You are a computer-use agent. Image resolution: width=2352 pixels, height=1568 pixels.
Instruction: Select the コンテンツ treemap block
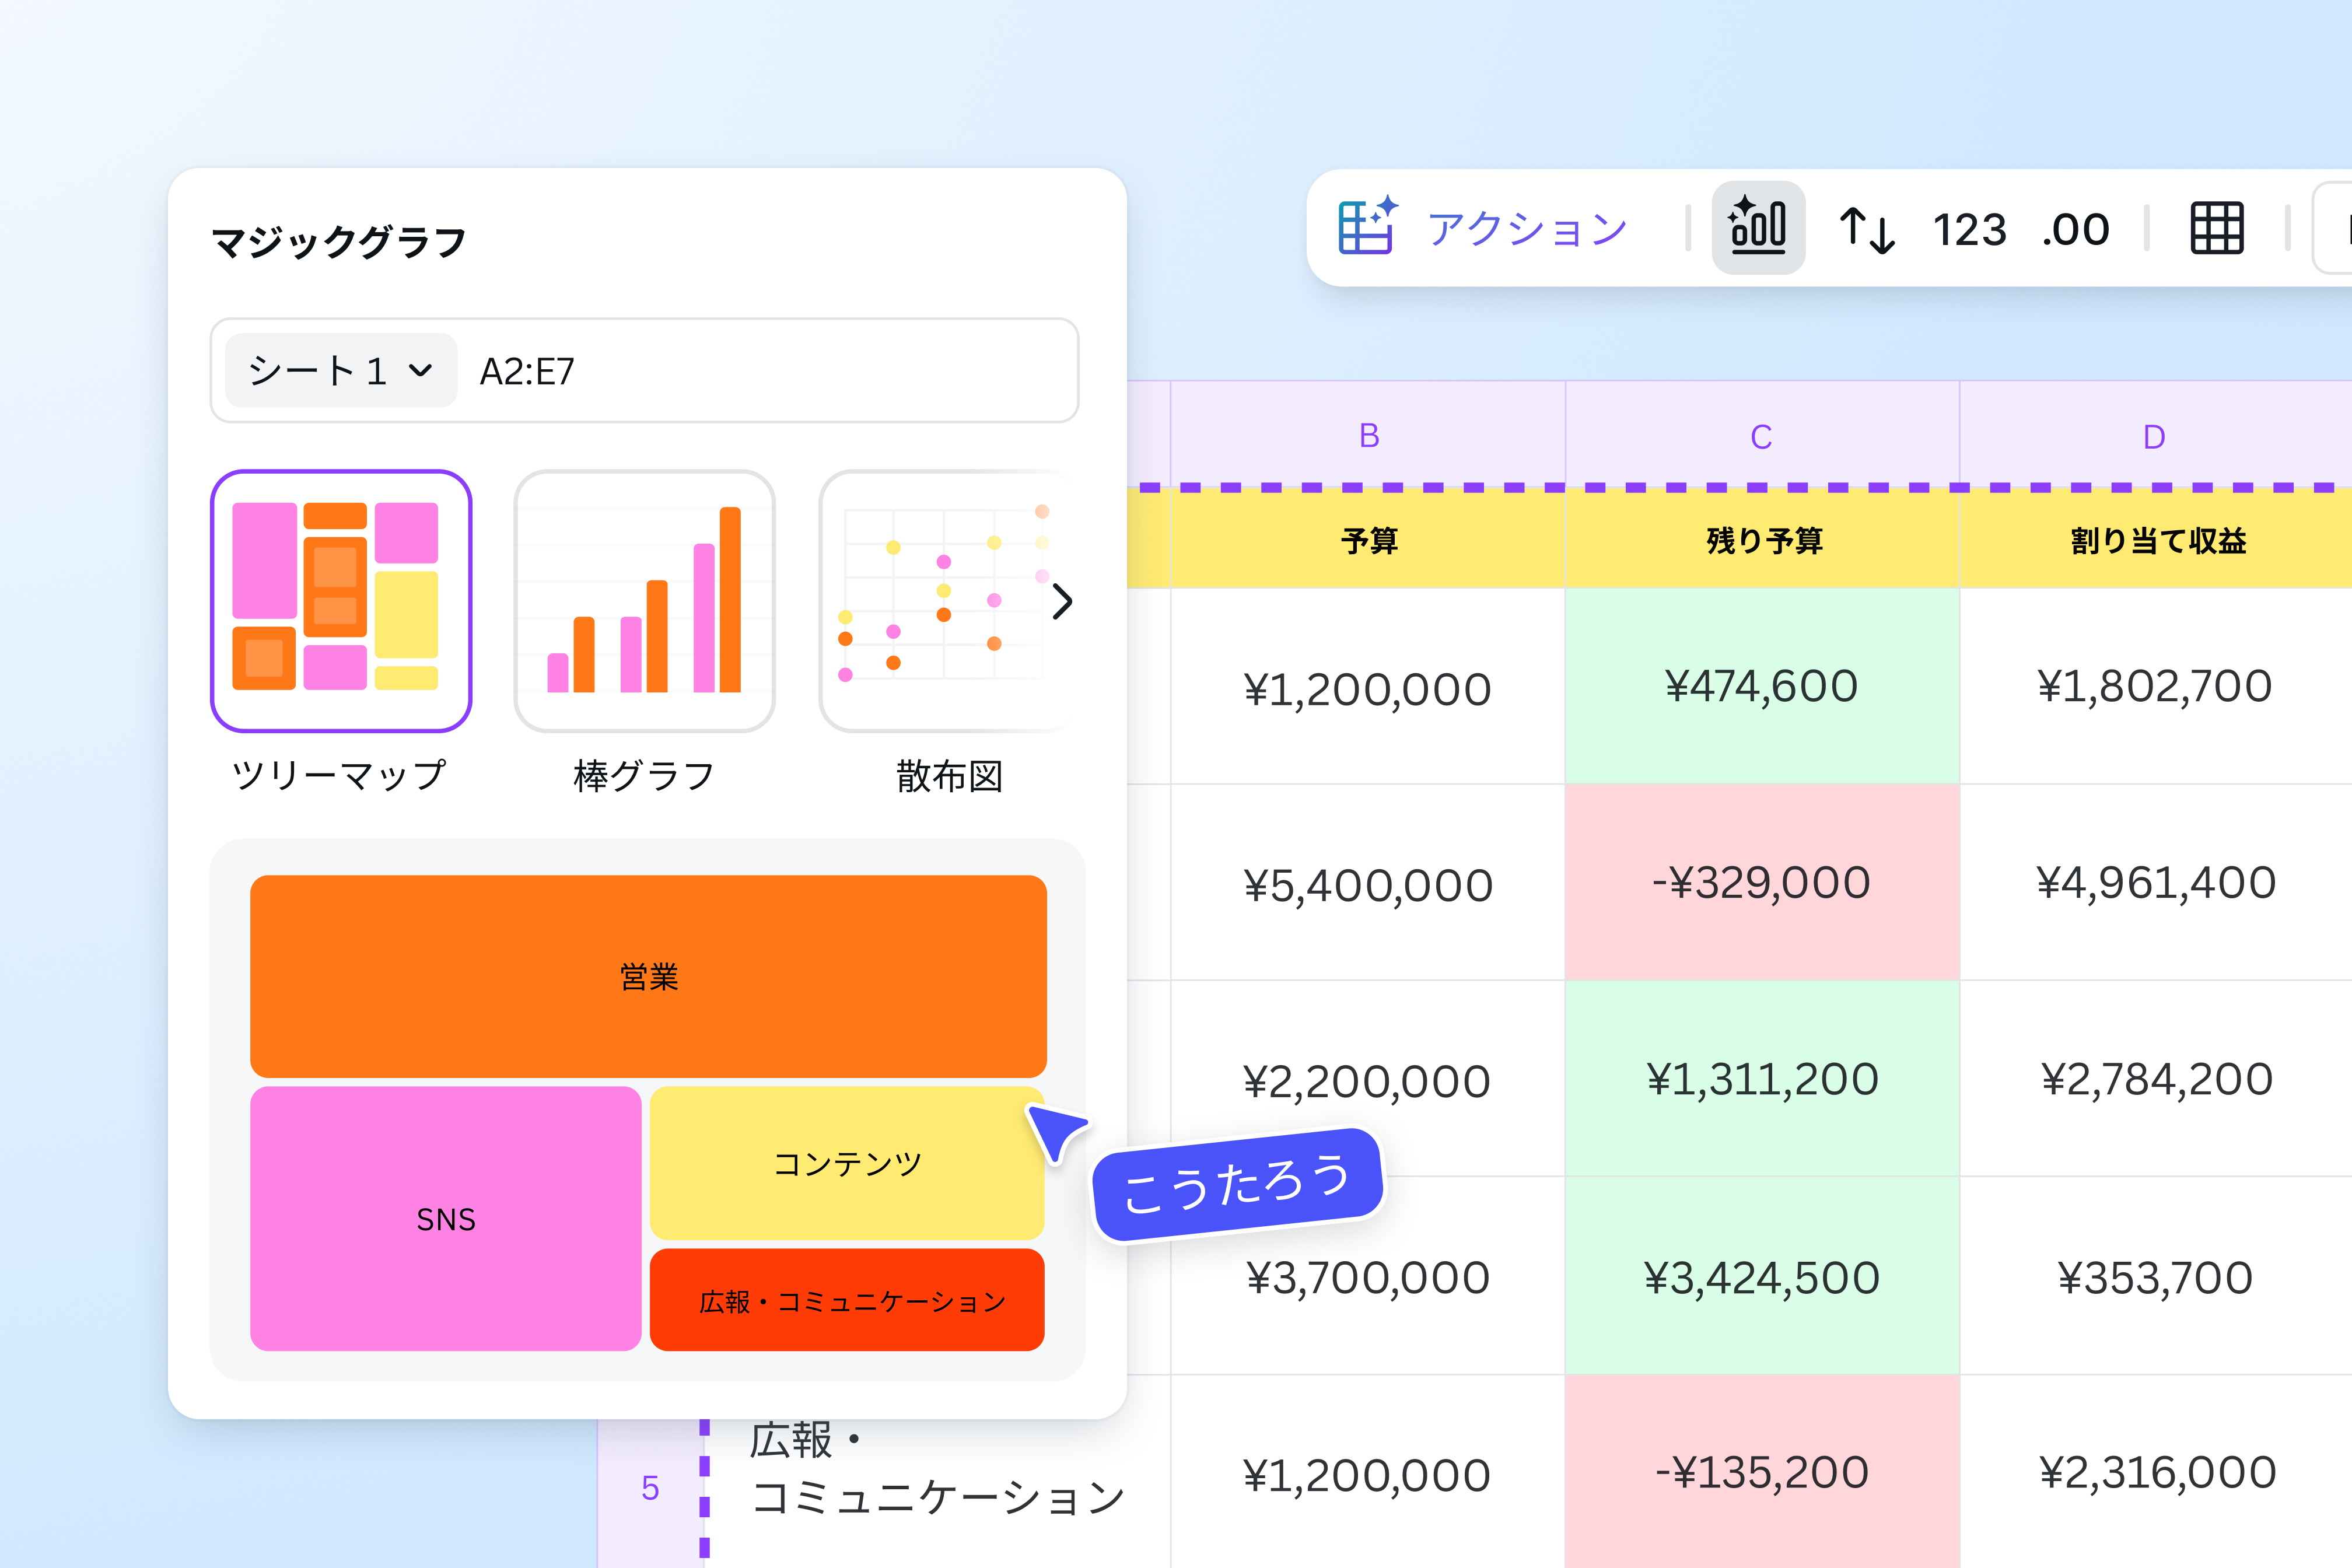tap(847, 1163)
